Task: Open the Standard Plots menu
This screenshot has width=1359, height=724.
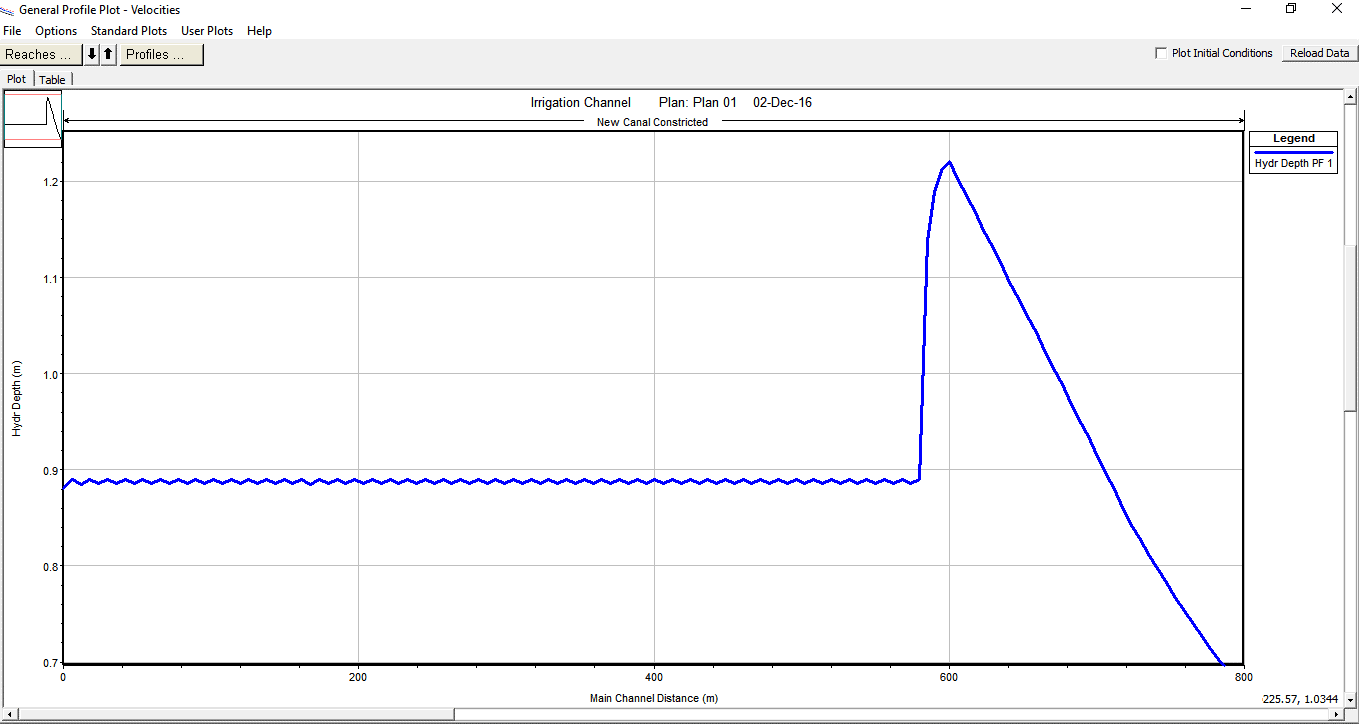Action: coord(128,31)
